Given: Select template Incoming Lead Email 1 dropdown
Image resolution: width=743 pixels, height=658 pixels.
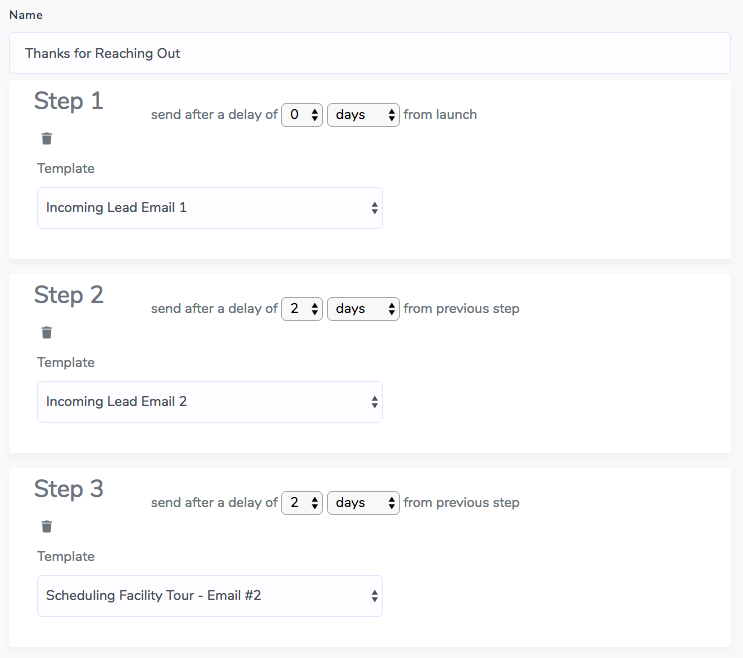Looking at the screenshot, I should (x=210, y=208).
